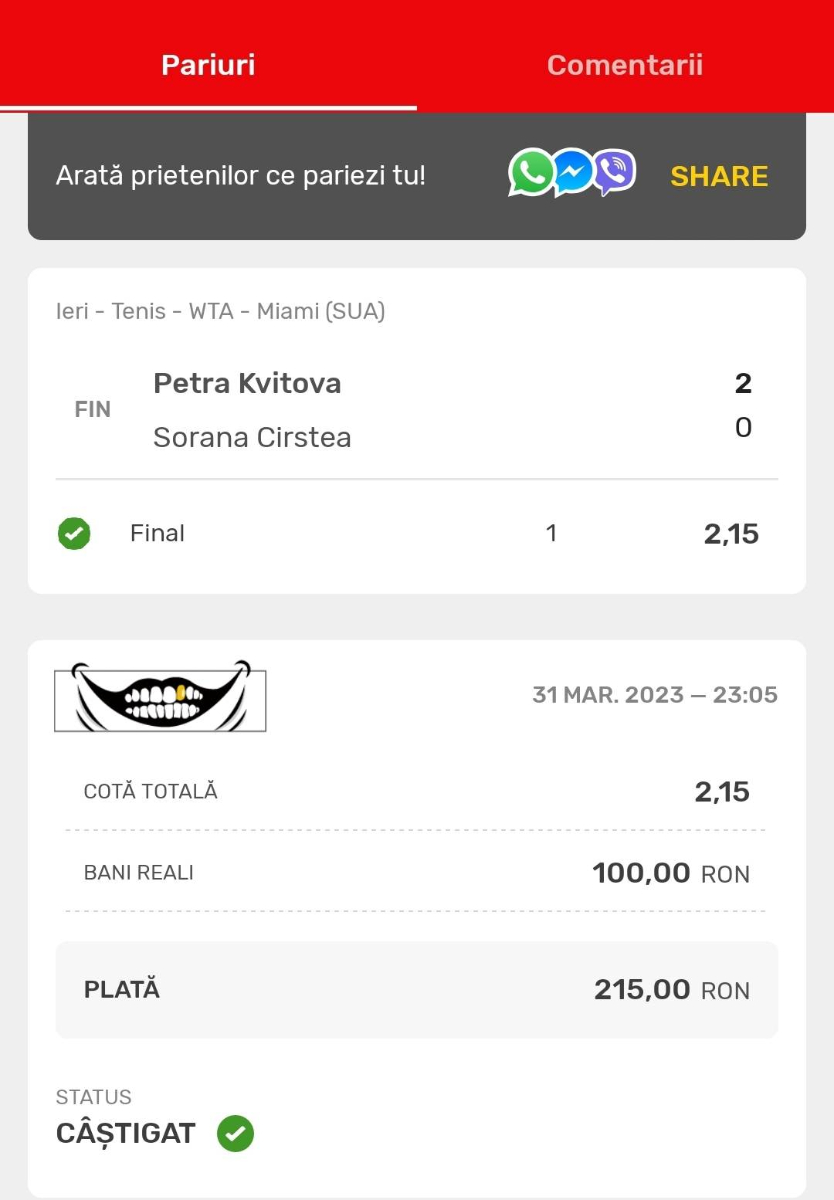Click the CÂȘTIGAT status text
834x1200 pixels.
point(126,1134)
